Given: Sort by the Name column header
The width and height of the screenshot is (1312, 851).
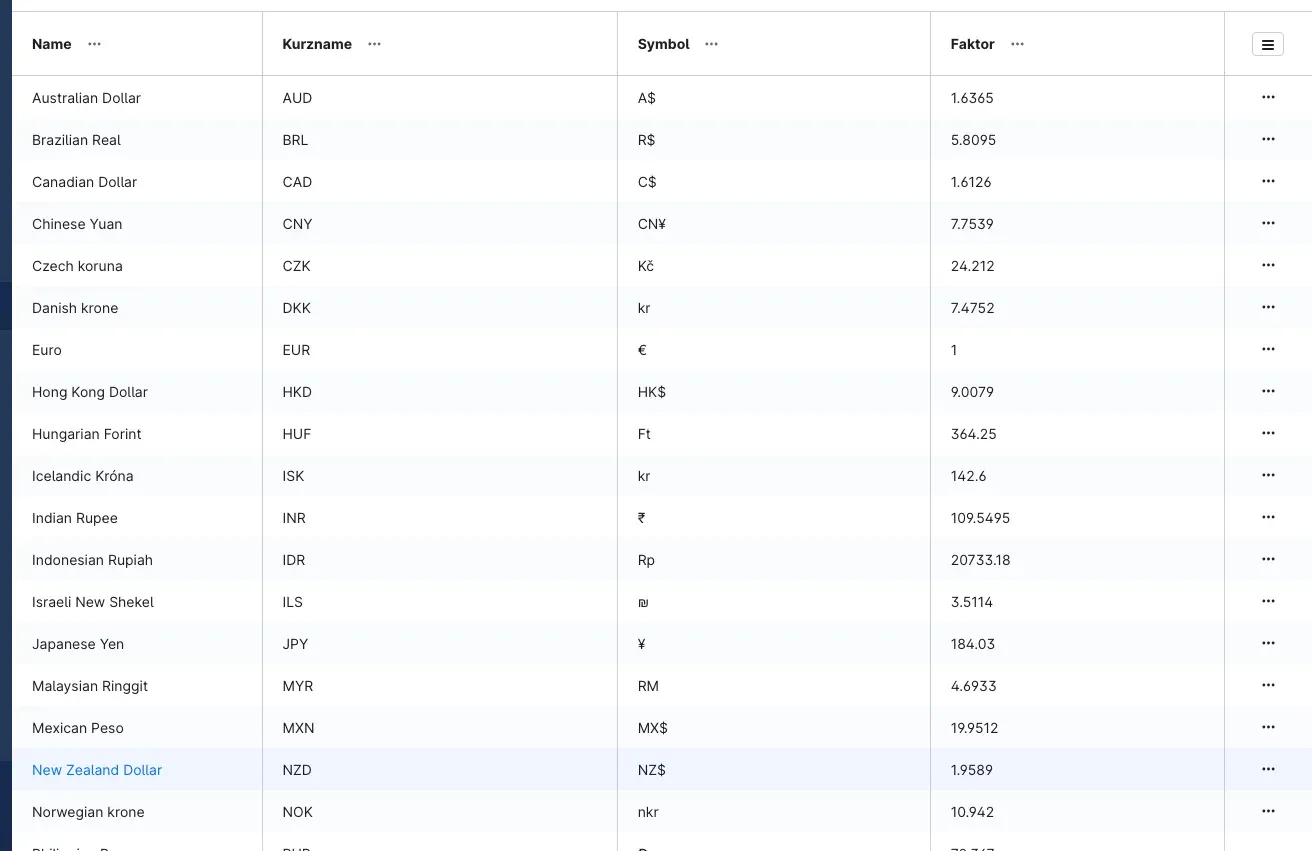Looking at the screenshot, I should pos(52,44).
